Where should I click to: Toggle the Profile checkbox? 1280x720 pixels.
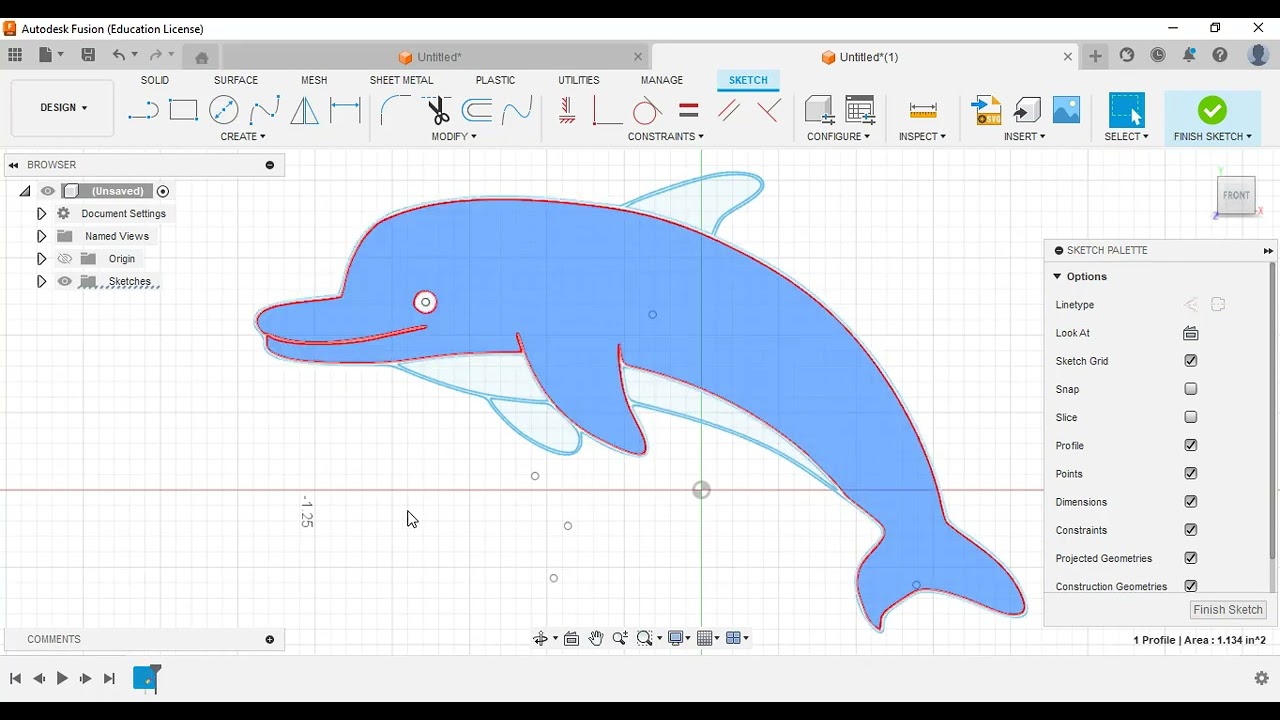[1190, 445]
